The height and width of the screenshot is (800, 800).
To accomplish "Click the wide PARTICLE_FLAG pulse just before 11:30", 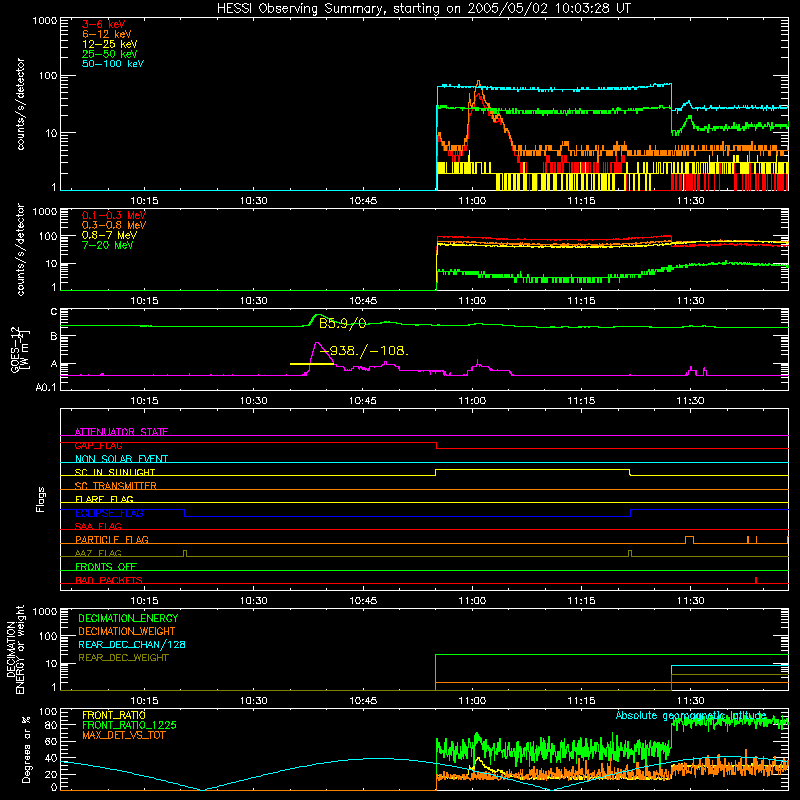I will (689, 540).
